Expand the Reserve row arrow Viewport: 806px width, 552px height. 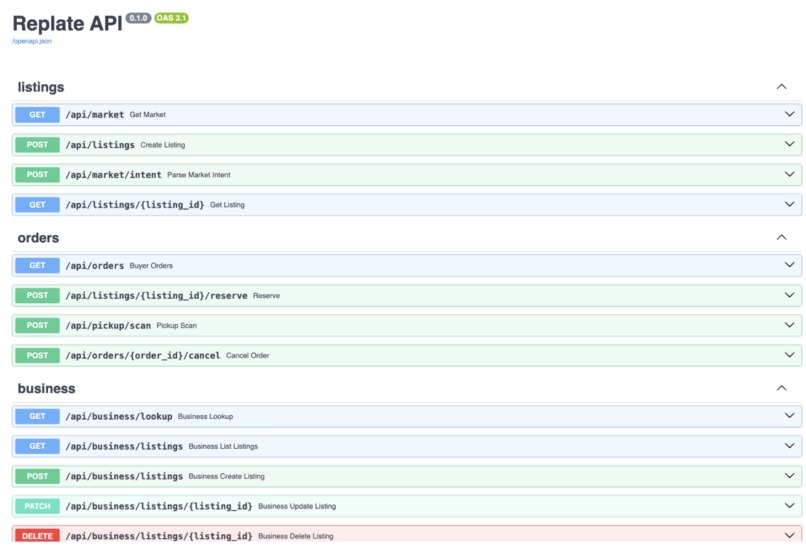[x=790, y=295]
